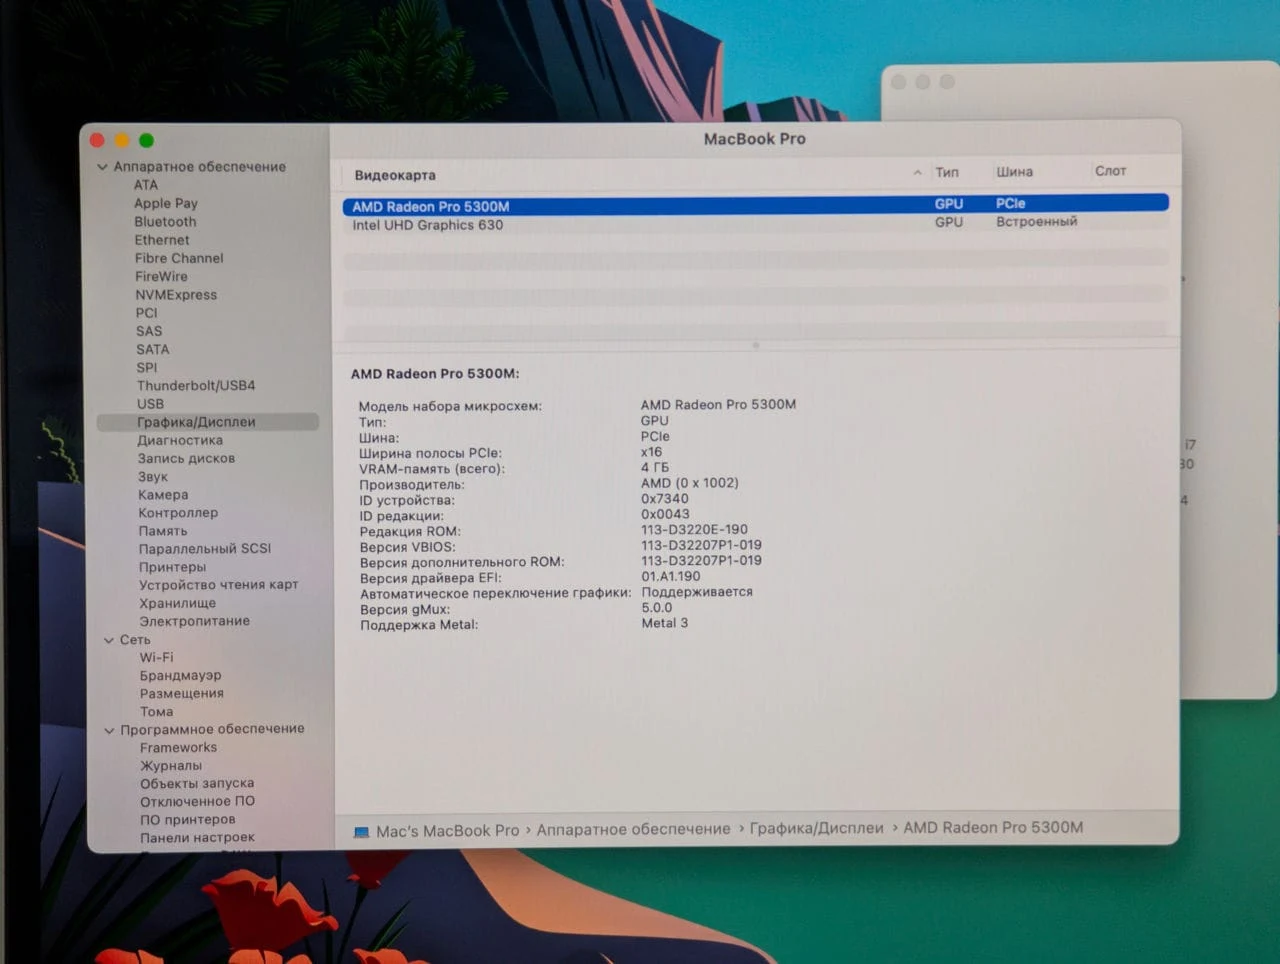
Task: Collapse the Программное обеспечение section
Action: (109, 730)
